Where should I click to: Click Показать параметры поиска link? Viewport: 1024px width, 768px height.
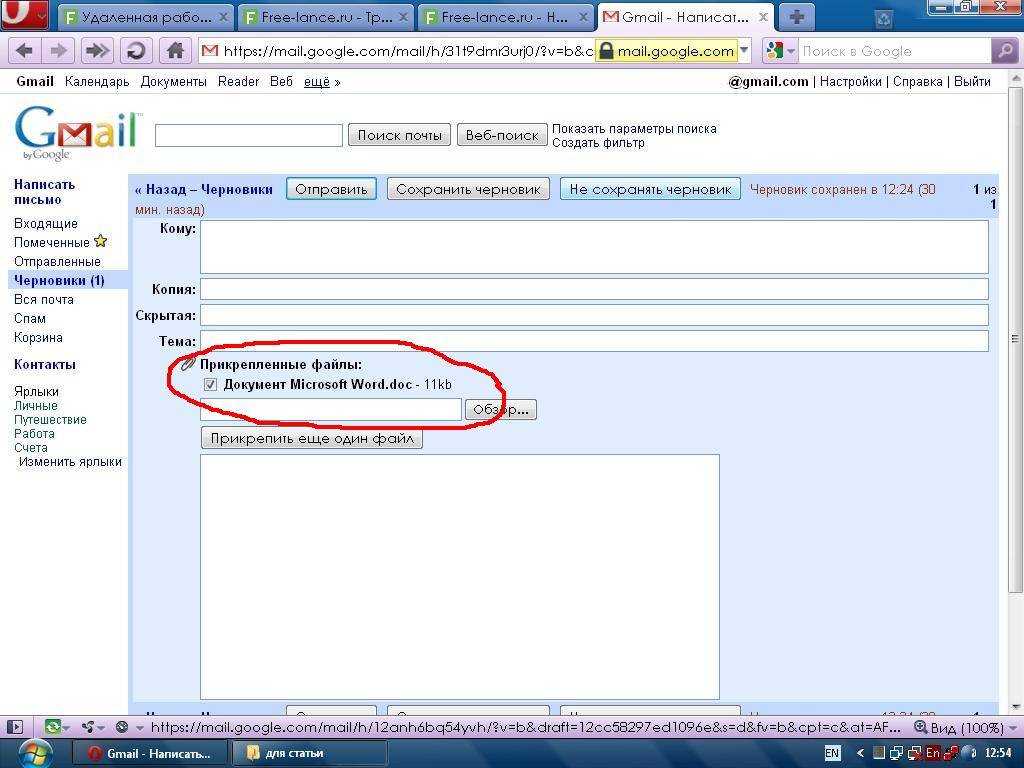pyautogui.click(x=634, y=129)
